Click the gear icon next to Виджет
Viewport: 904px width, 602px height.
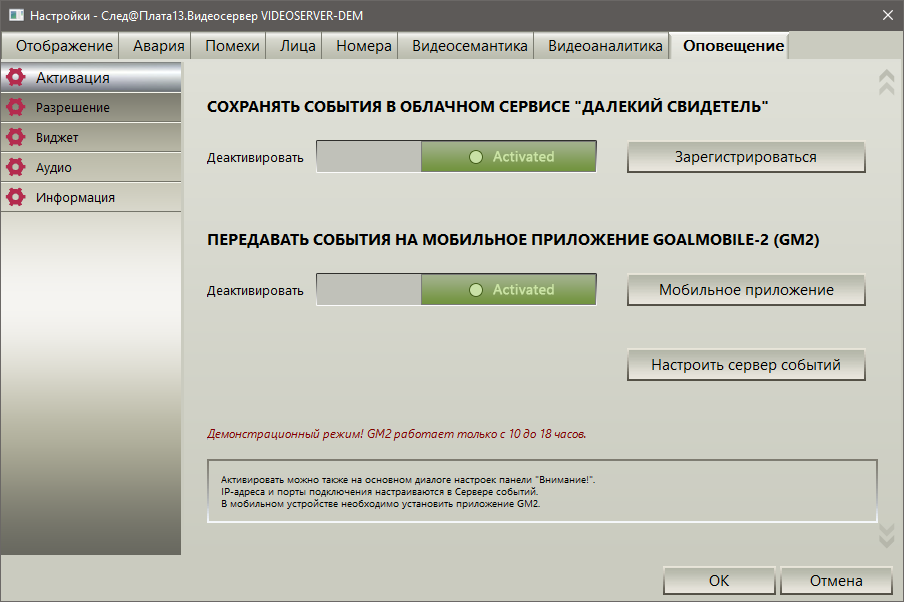pos(16,137)
